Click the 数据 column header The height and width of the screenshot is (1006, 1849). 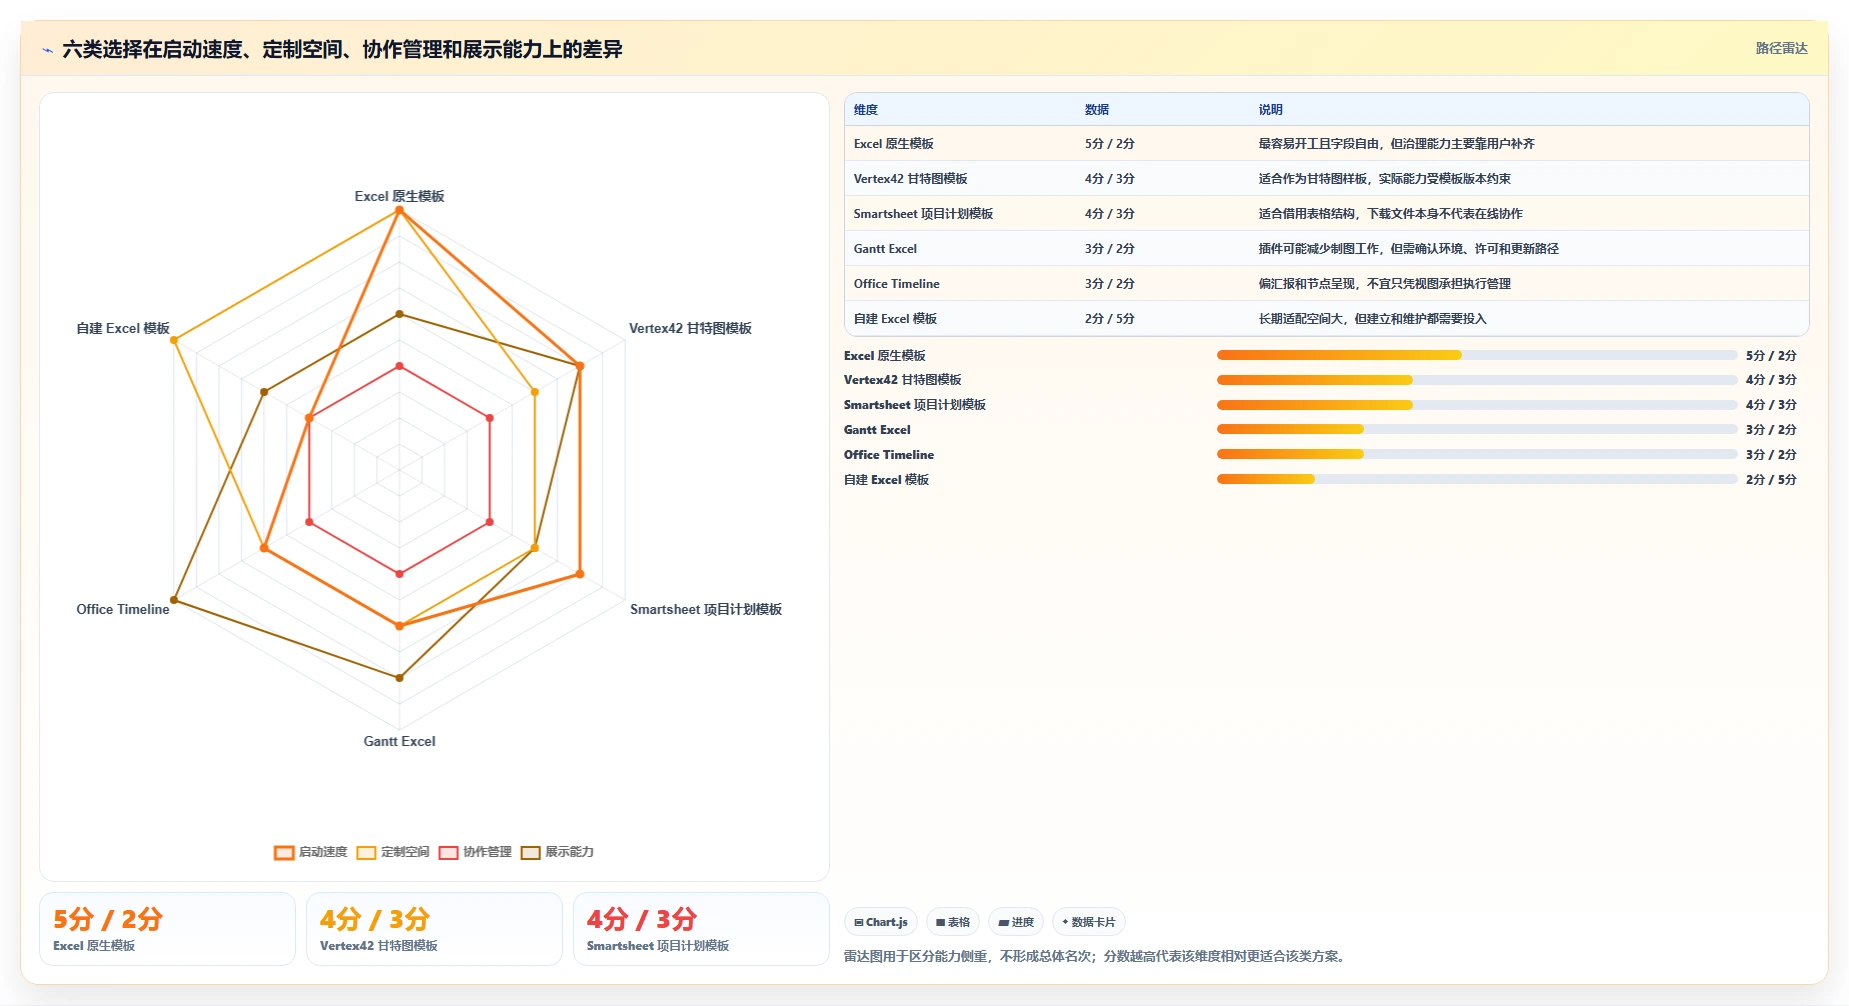1097,110
